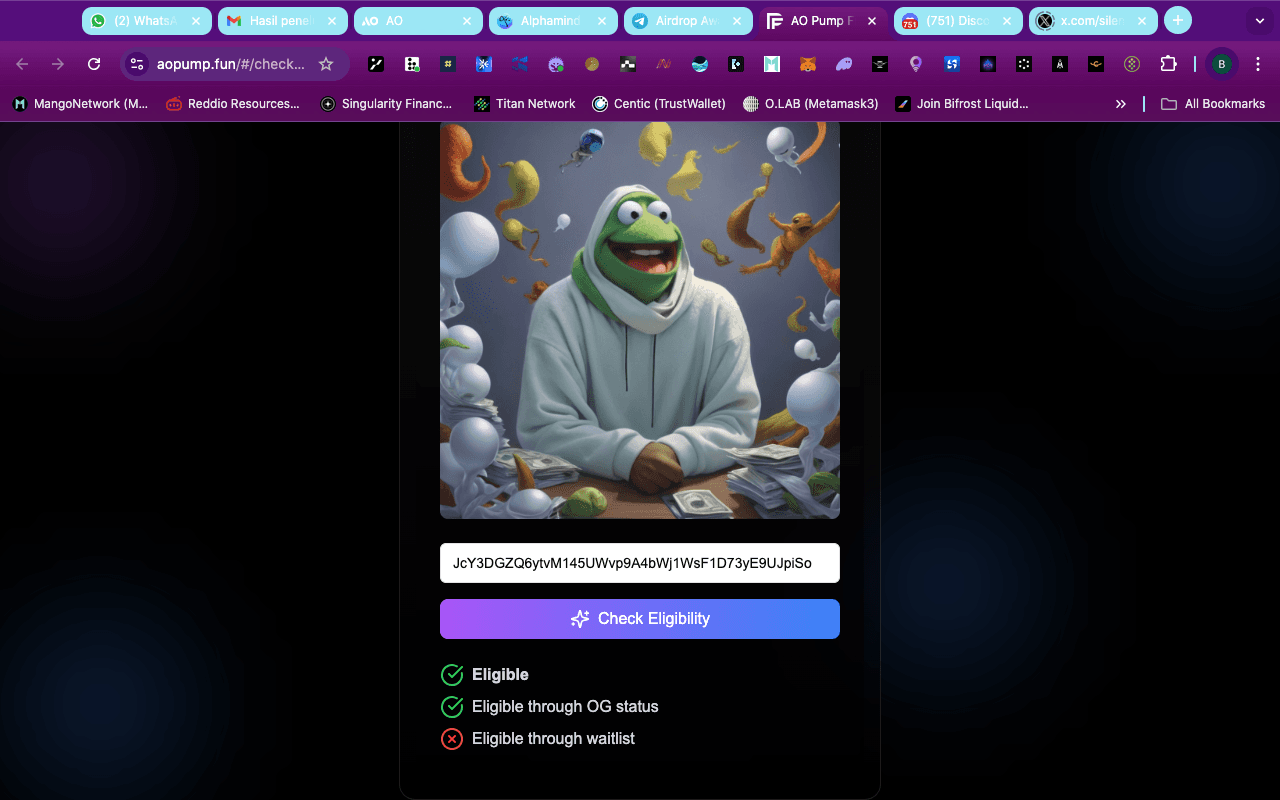Open the blue-white wave circle extension
1280x800 pixels.
700,64
